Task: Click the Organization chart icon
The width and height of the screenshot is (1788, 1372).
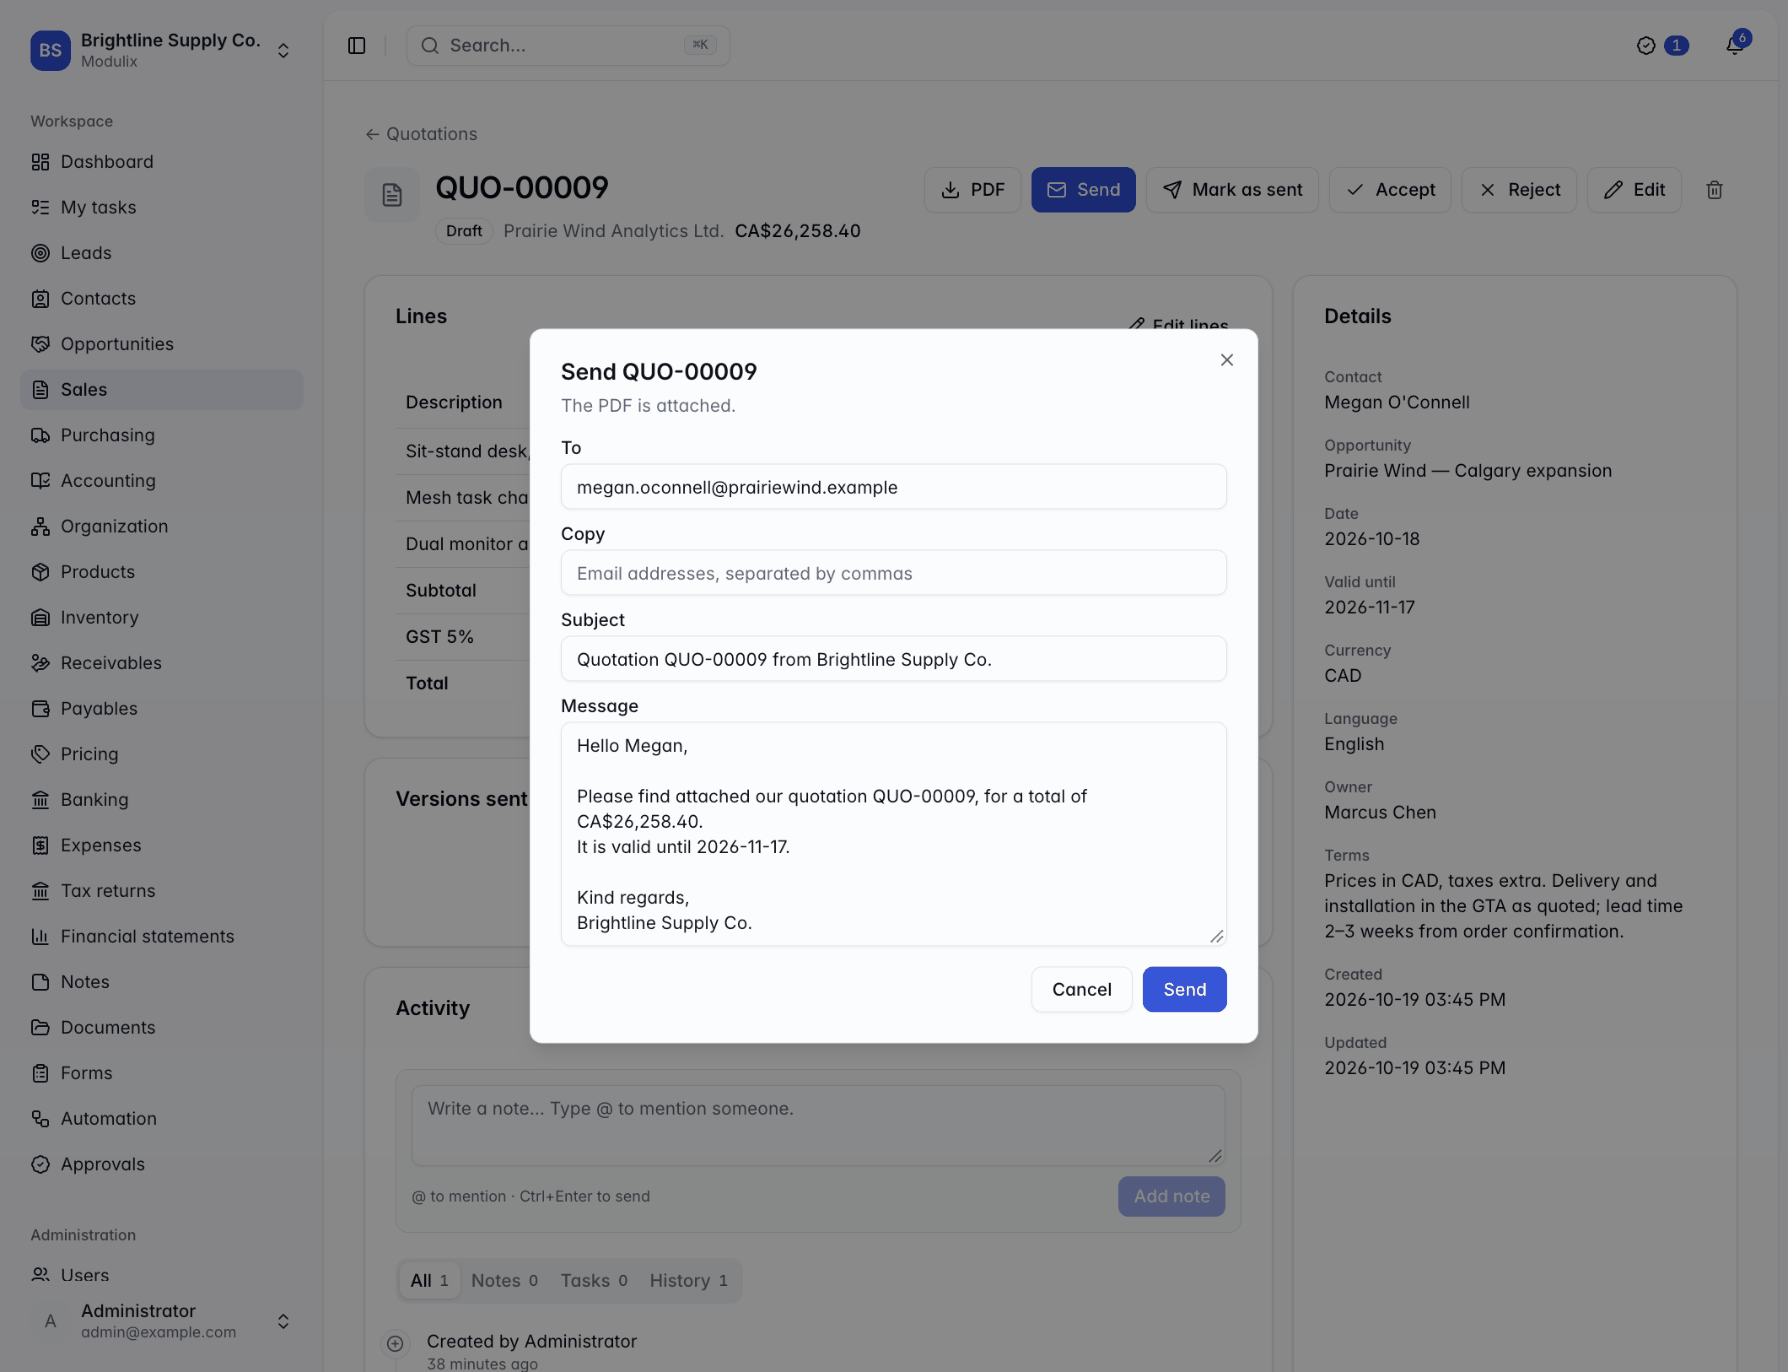Action: (40, 526)
